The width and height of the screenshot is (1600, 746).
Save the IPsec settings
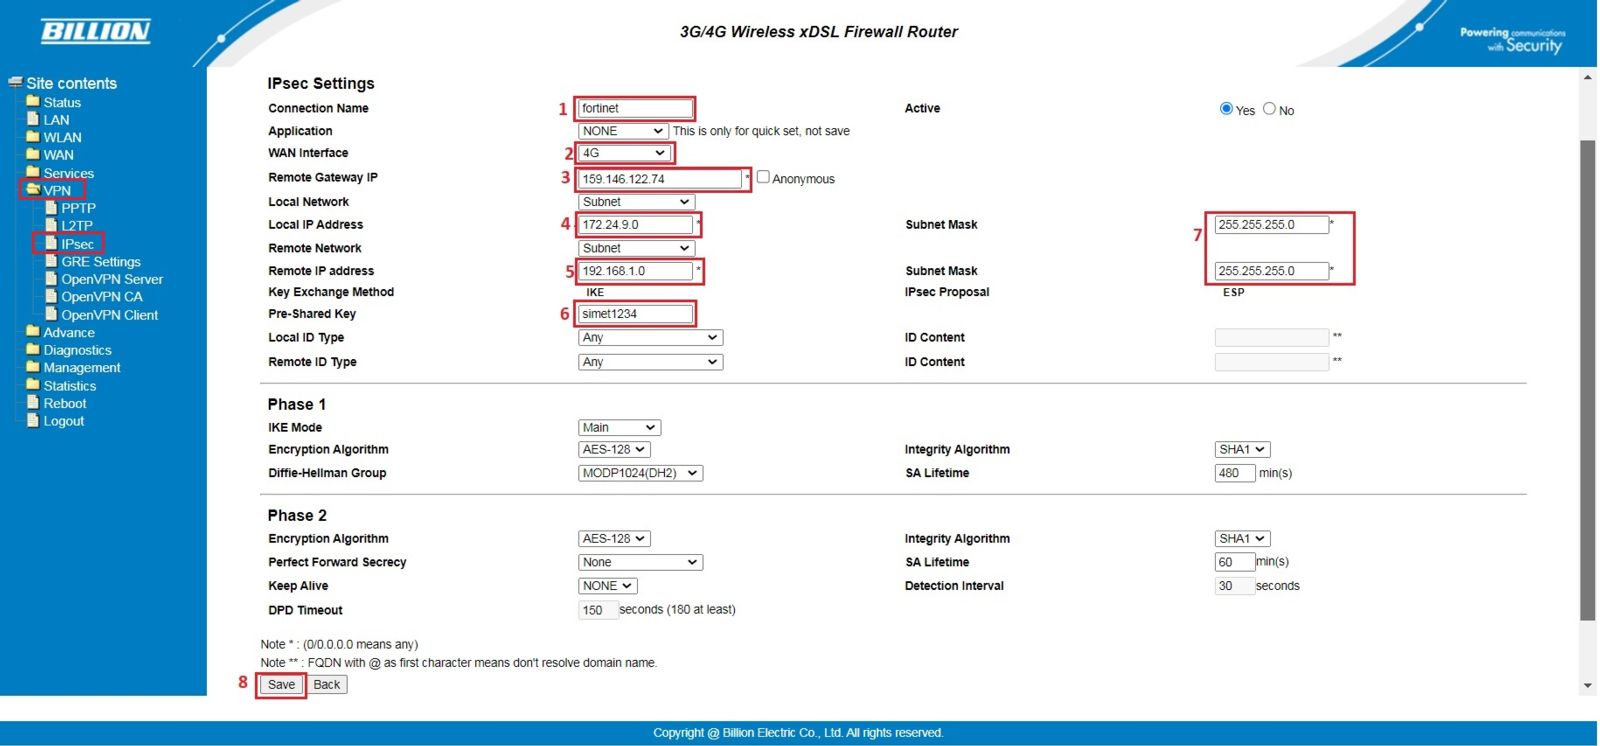point(281,685)
